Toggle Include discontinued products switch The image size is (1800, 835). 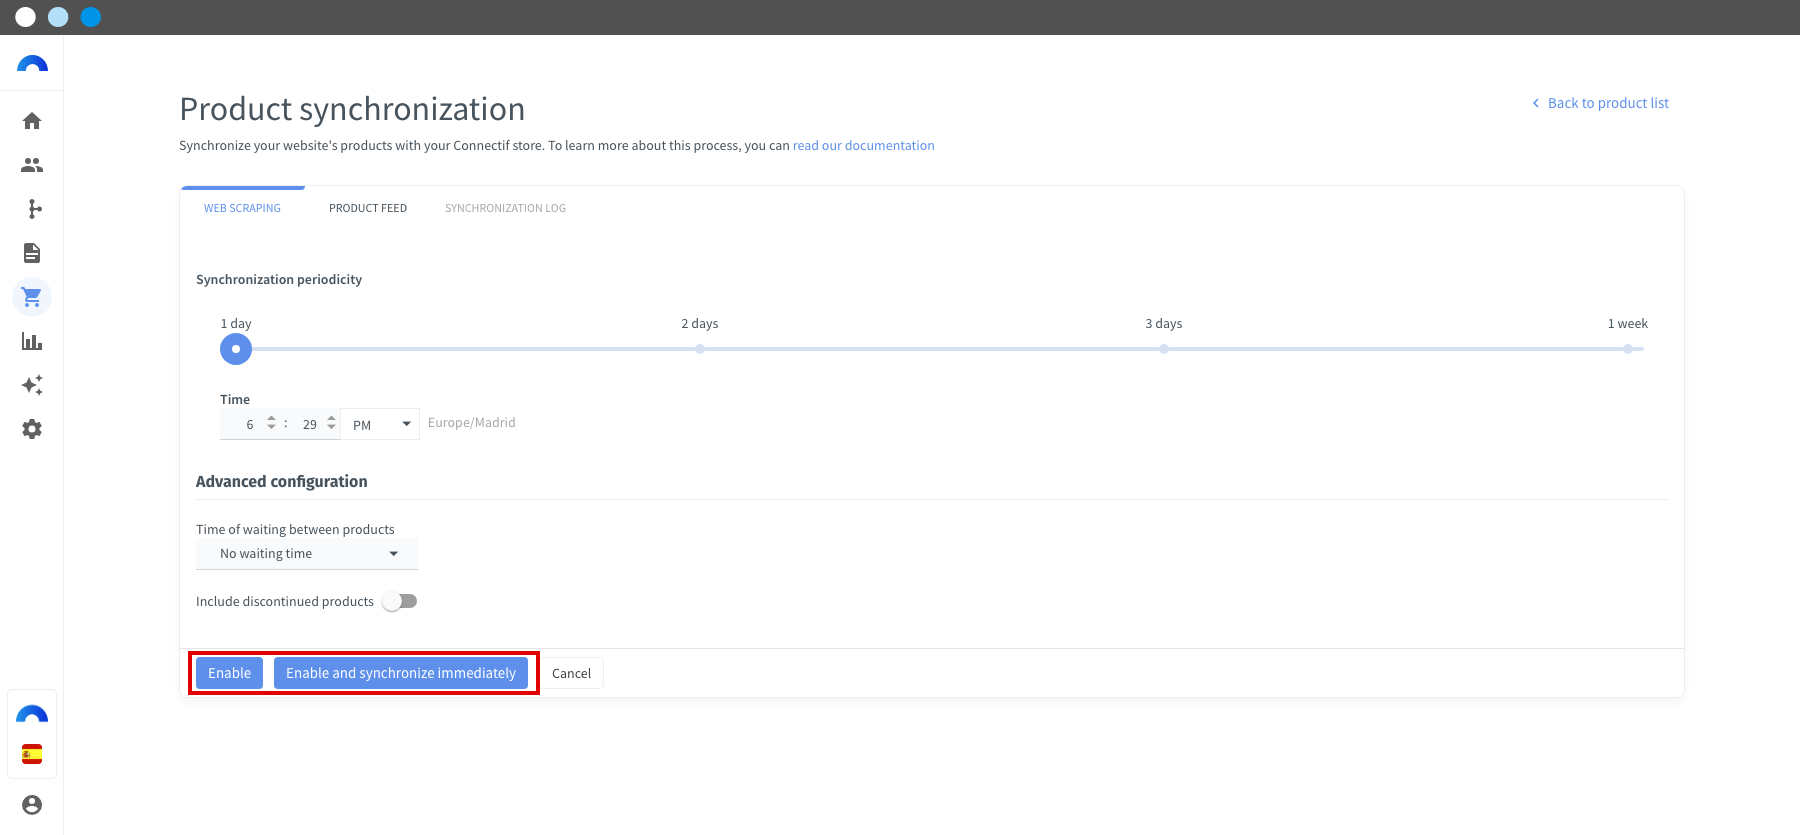[400, 601]
